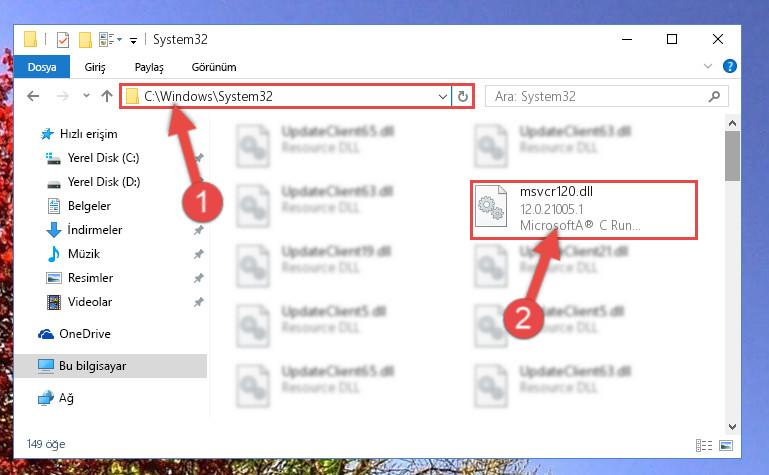
Task: Open the recent locations dropdown arrow
Action: (x=86, y=96)
